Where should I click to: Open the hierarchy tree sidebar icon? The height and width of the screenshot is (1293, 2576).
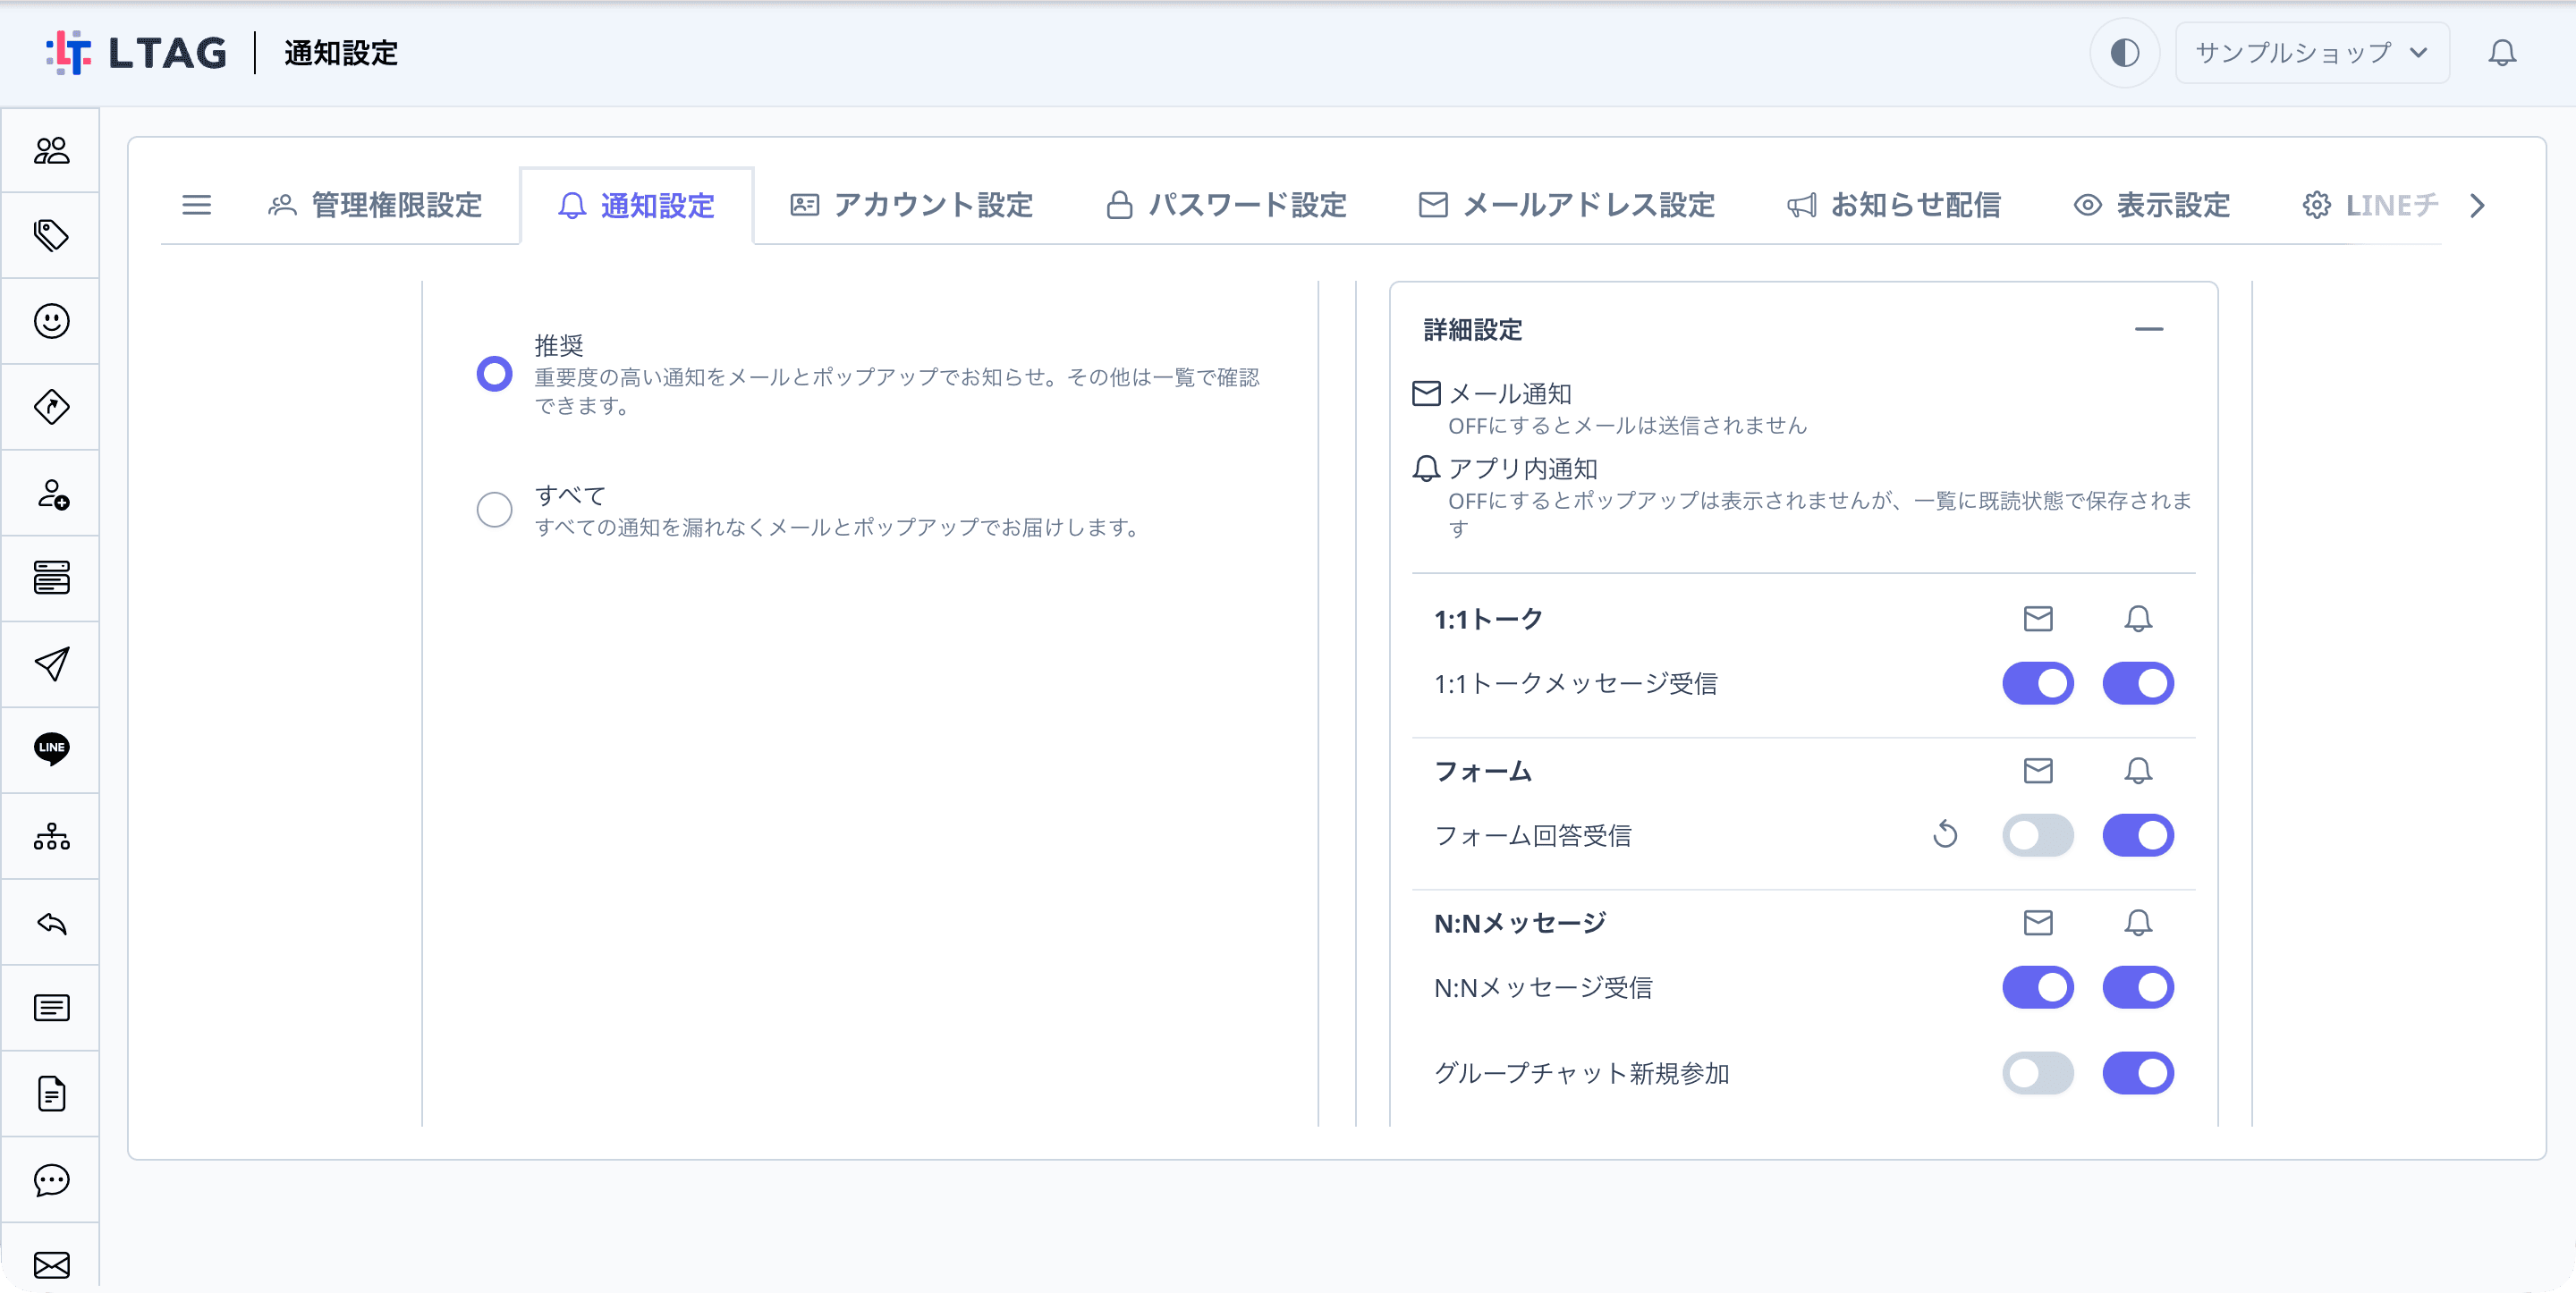51,836
